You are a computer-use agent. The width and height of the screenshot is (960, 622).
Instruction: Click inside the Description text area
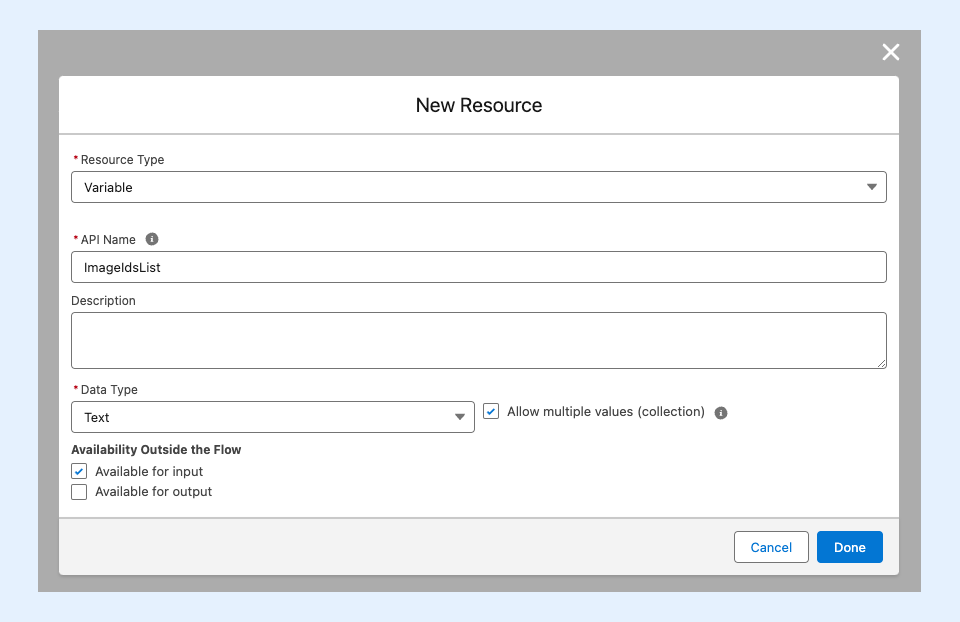pos(478,340)
